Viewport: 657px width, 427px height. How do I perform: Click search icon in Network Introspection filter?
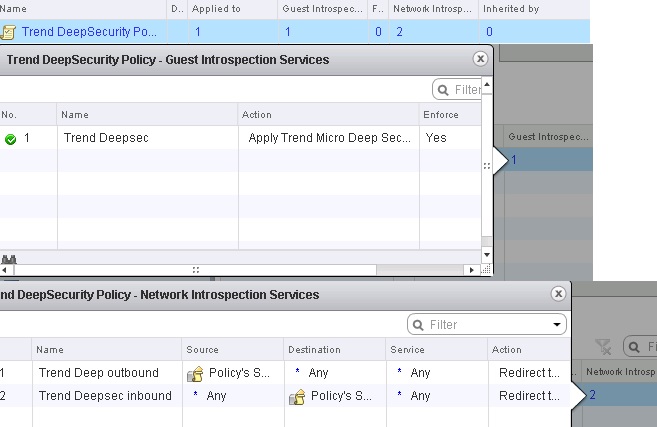tap(418, 325)
